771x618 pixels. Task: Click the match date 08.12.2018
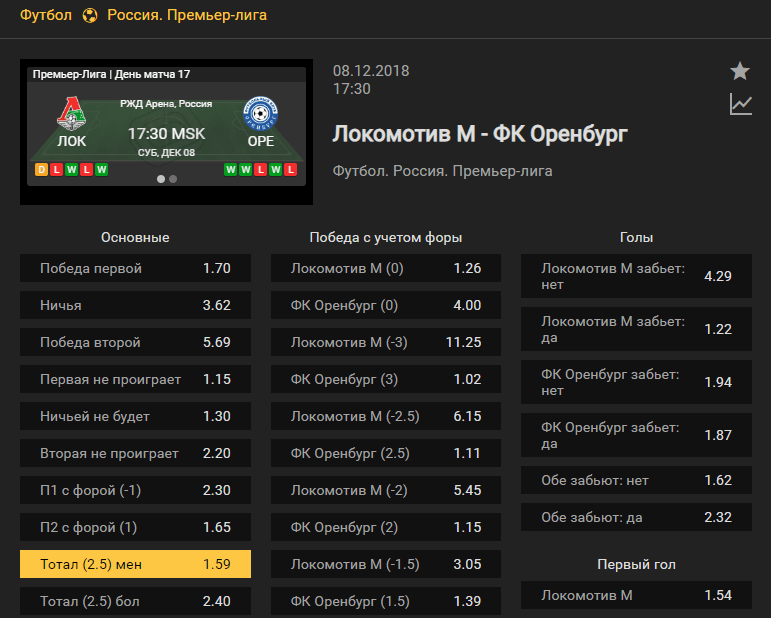point(371,71)
